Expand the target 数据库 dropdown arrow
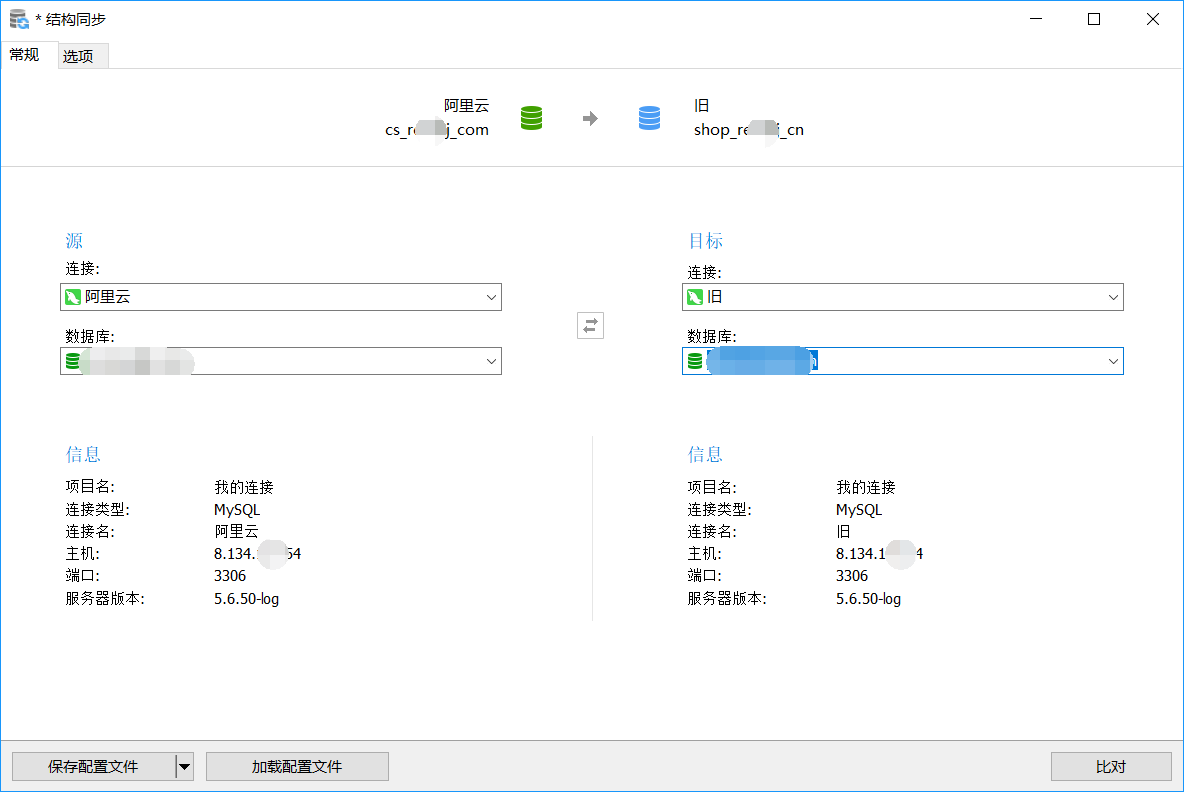 (x=1113, y=361)
